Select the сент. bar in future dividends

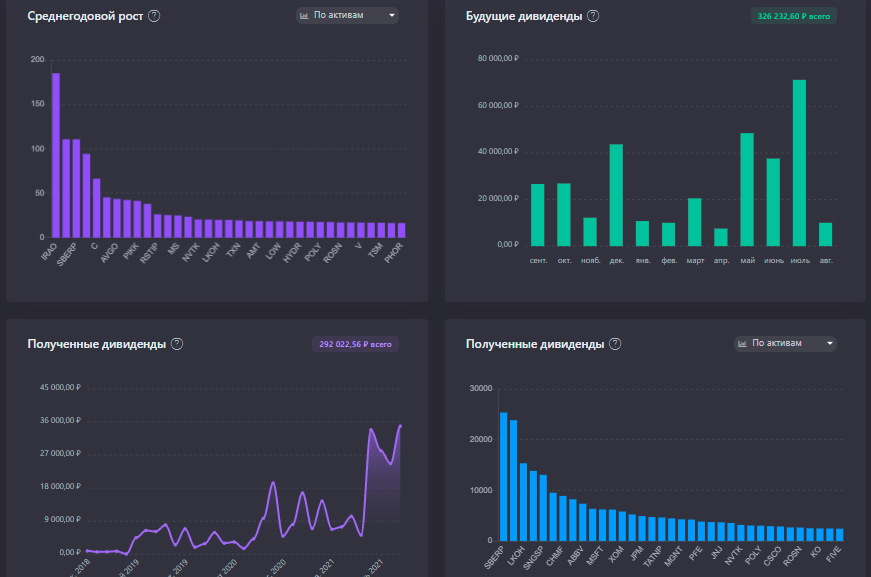(x=538, y=215)
